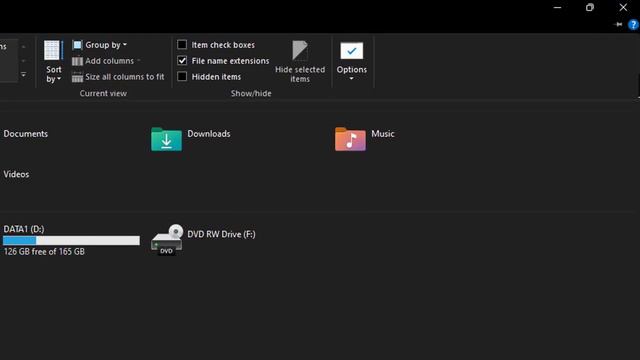Click DATA1 drive usage bar
This screenshot has width=640, height=360.
71,241
